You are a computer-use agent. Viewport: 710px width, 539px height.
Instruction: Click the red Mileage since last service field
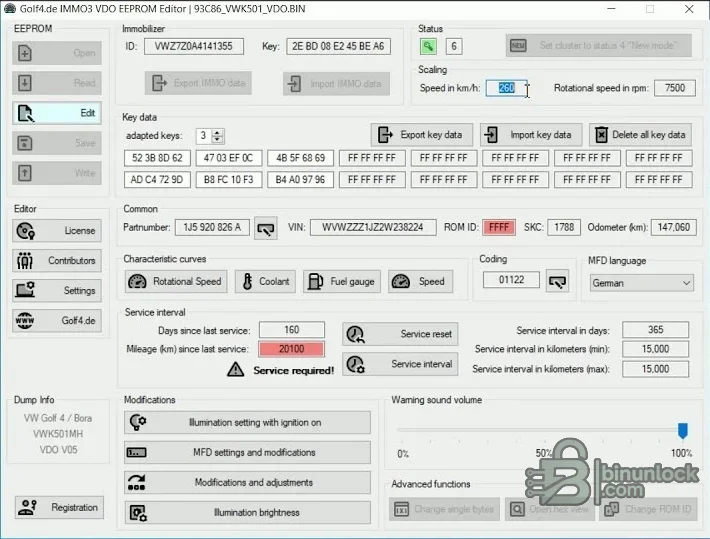click(292, 349)
